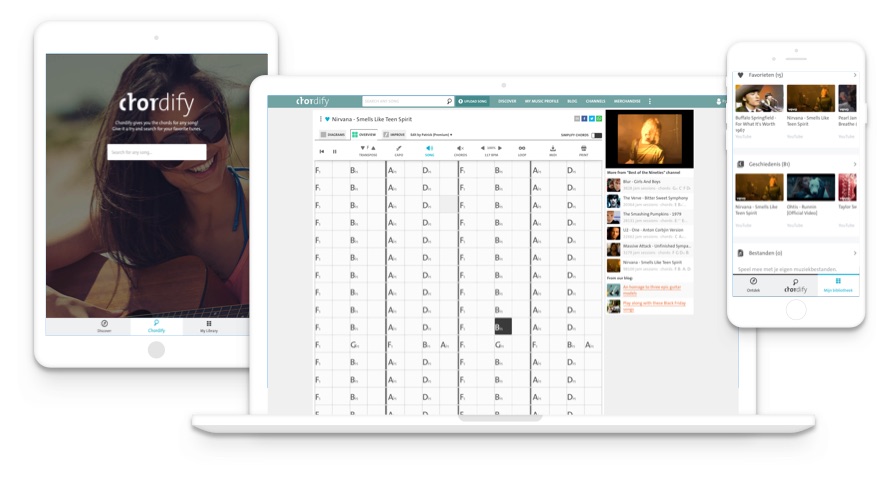The image size is (892, 477).
Task: Tap My Library grid icon on tablet
Action: [209, 323]
